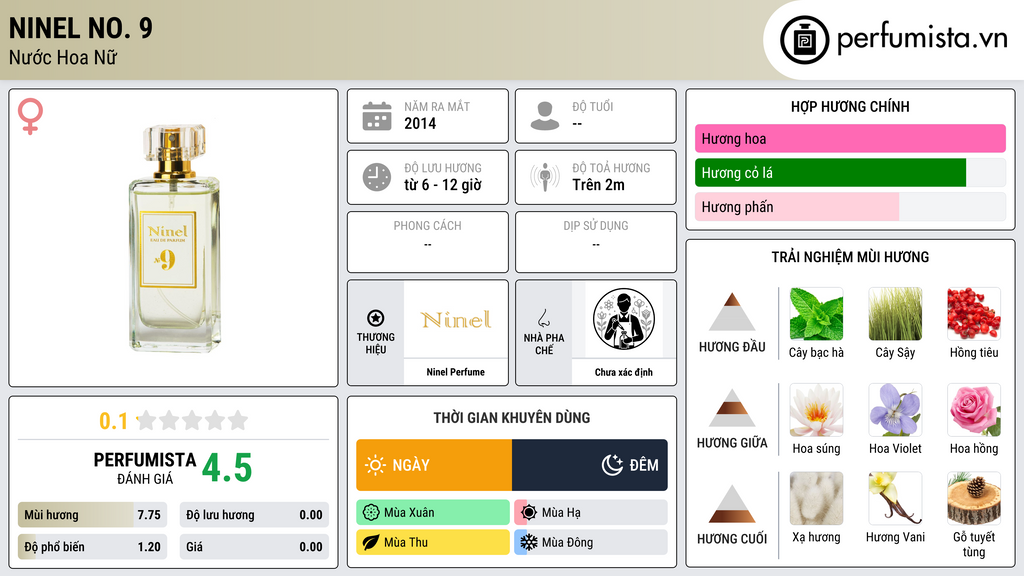The height and width of the screenshot is (576, 1024).
Task: Click the Mùa Thu season bar
Action: [433, 542]
